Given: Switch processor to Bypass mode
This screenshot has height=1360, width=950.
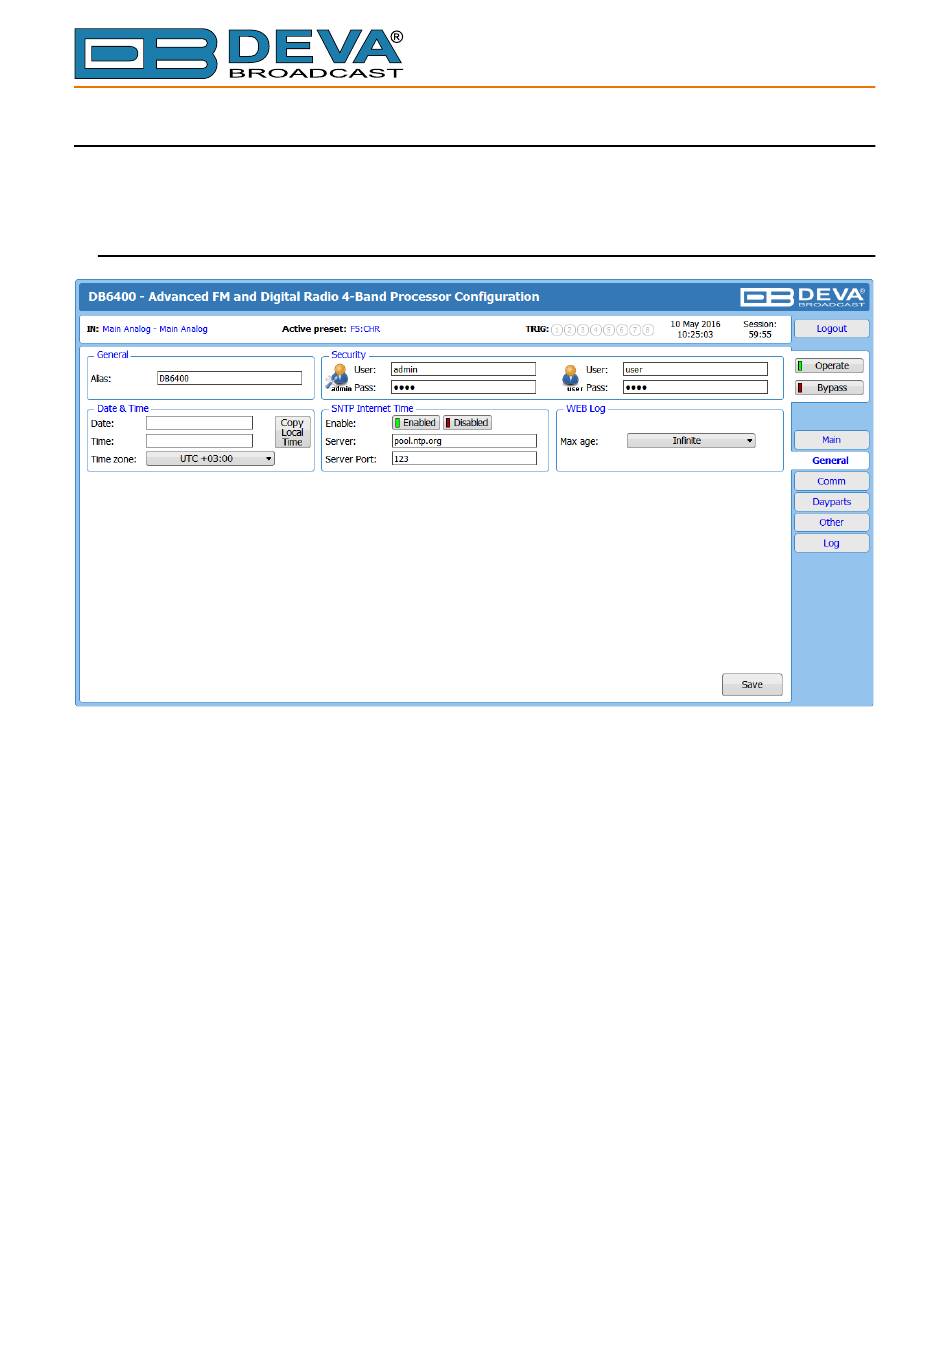Looking at the screenshot, I should coord(830,388).
